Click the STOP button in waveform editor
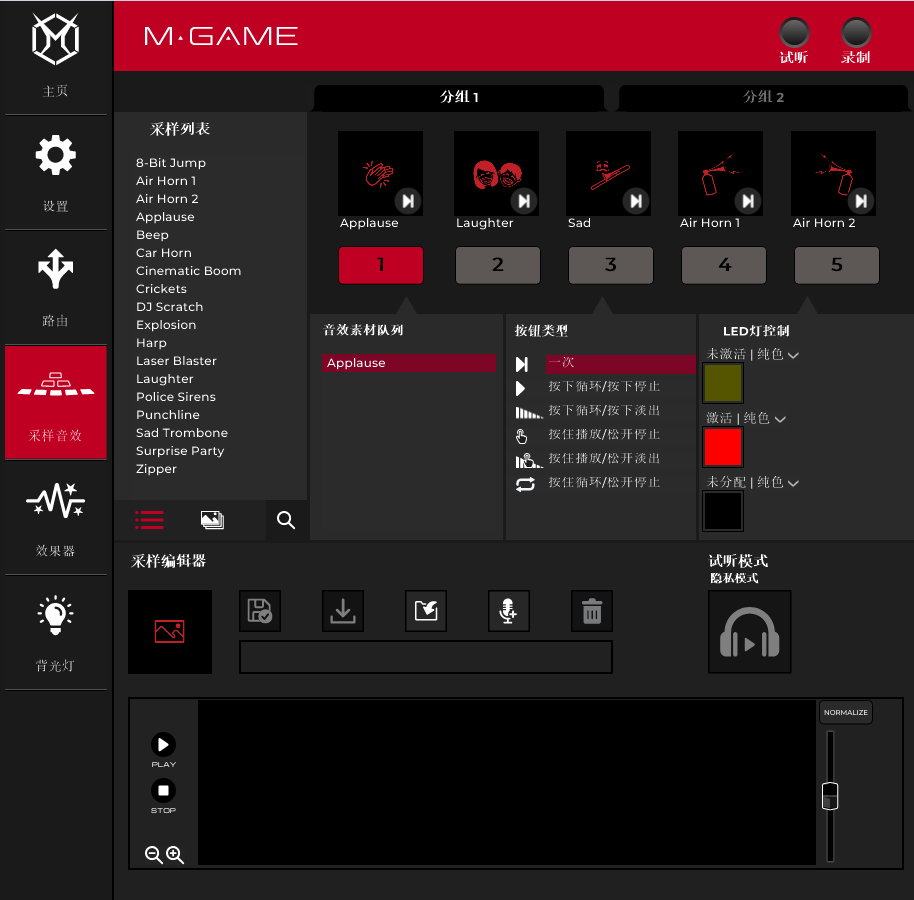The height and width of the screenshot is (900, 914). click(163, 790)
